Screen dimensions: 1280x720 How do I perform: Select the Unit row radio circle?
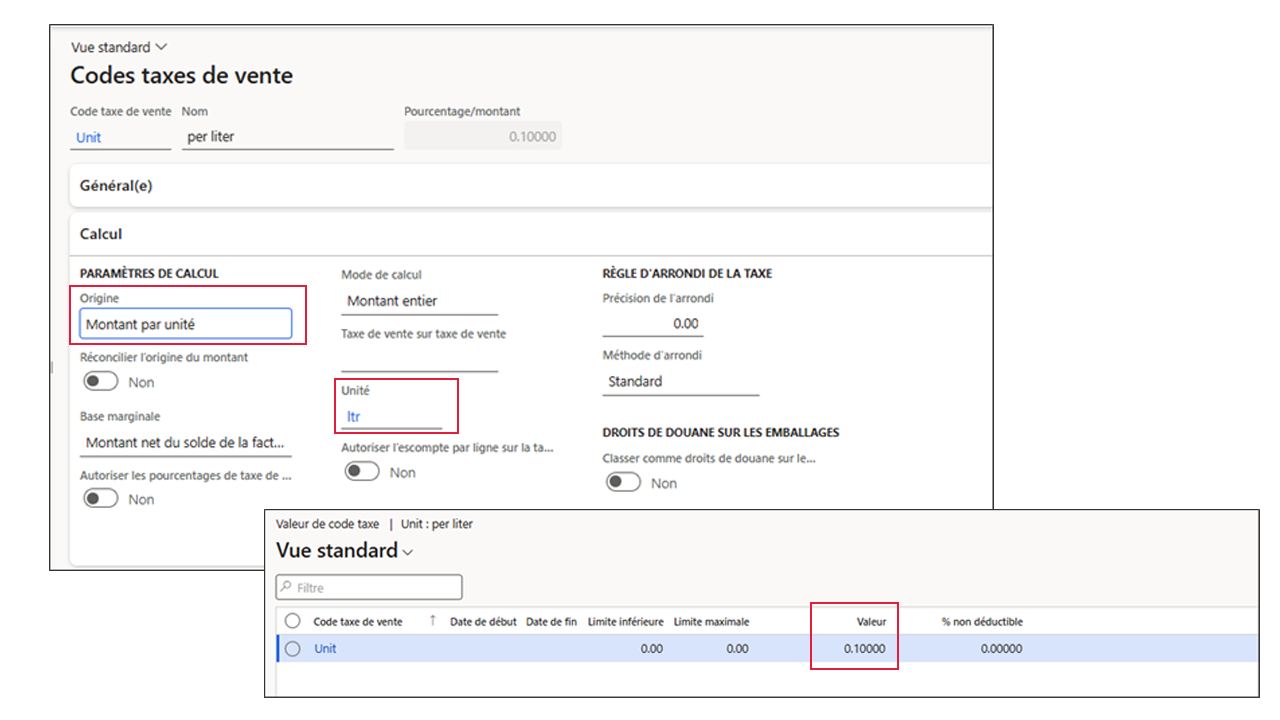click(292, 649)
